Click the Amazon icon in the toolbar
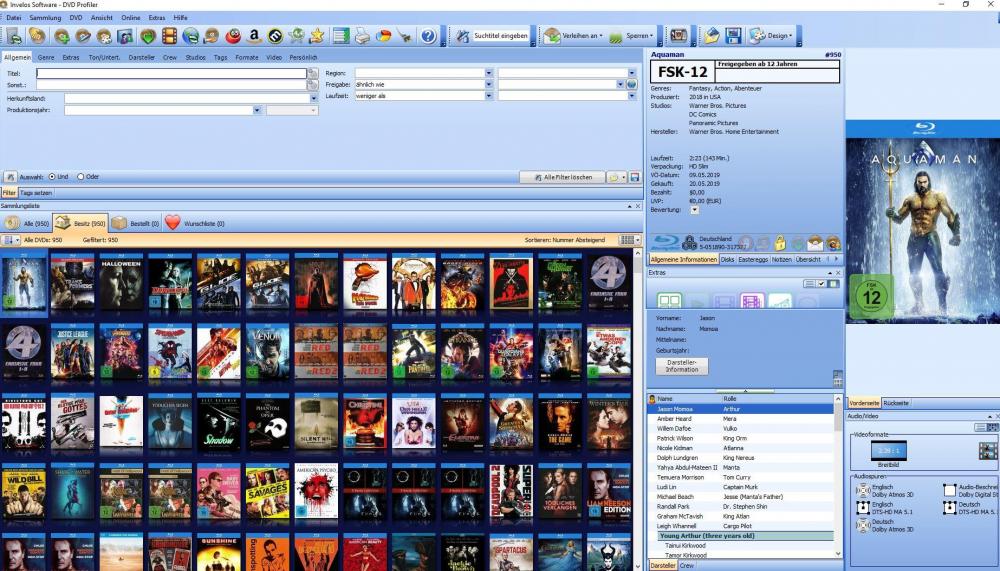The image size is (1000, 571). click(253, 36)
